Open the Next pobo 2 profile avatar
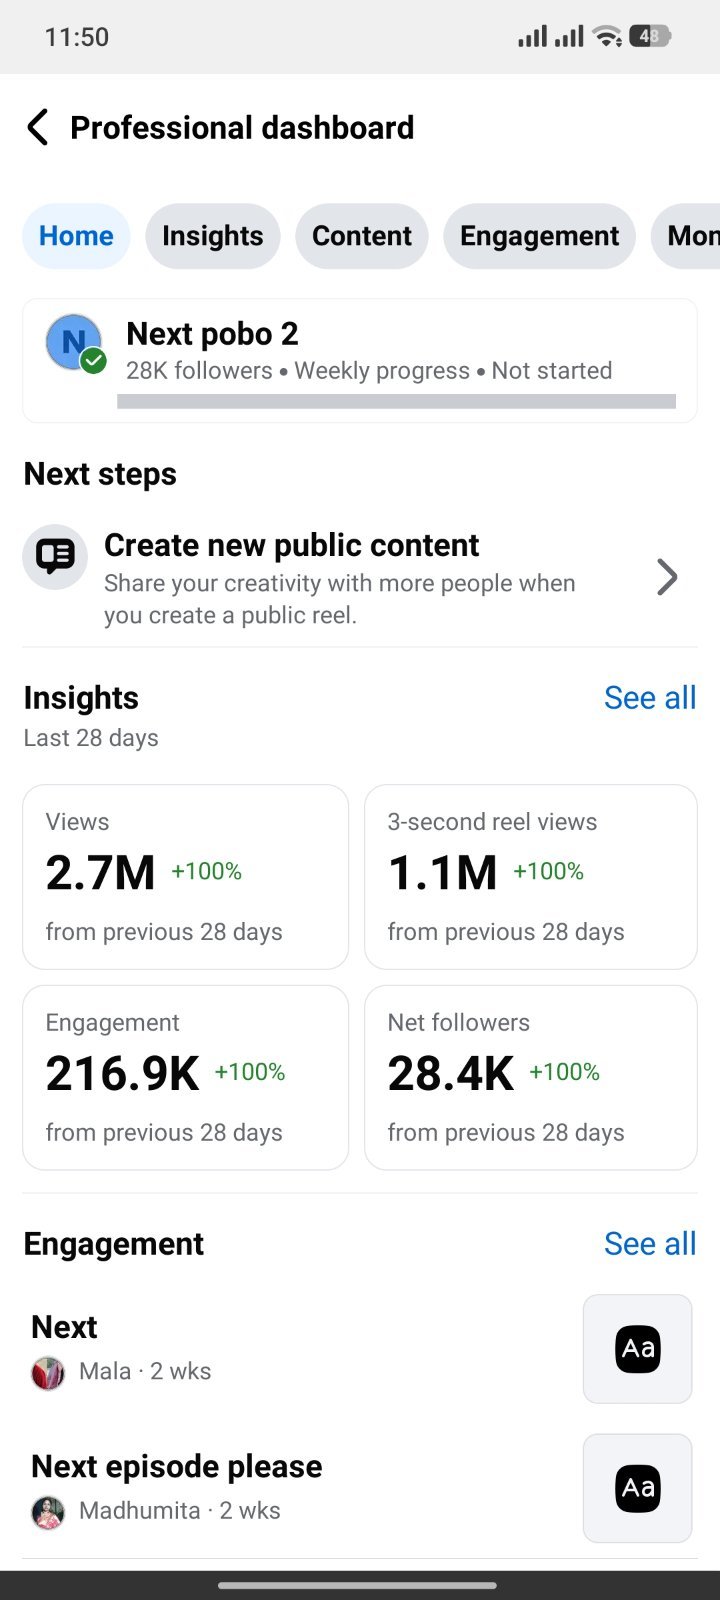Image resolution: width=720 pixels, height=1600 pixels. [x=75, y=343]
